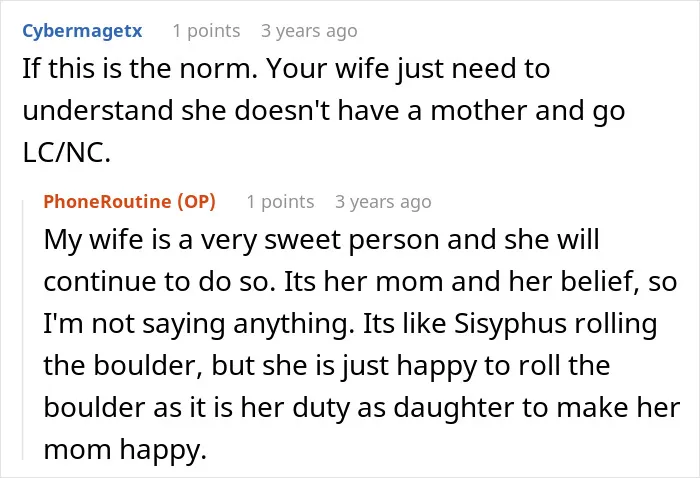
Task: Click the timestamp on Cybermagetx's comment
Action: click(309, 31)
